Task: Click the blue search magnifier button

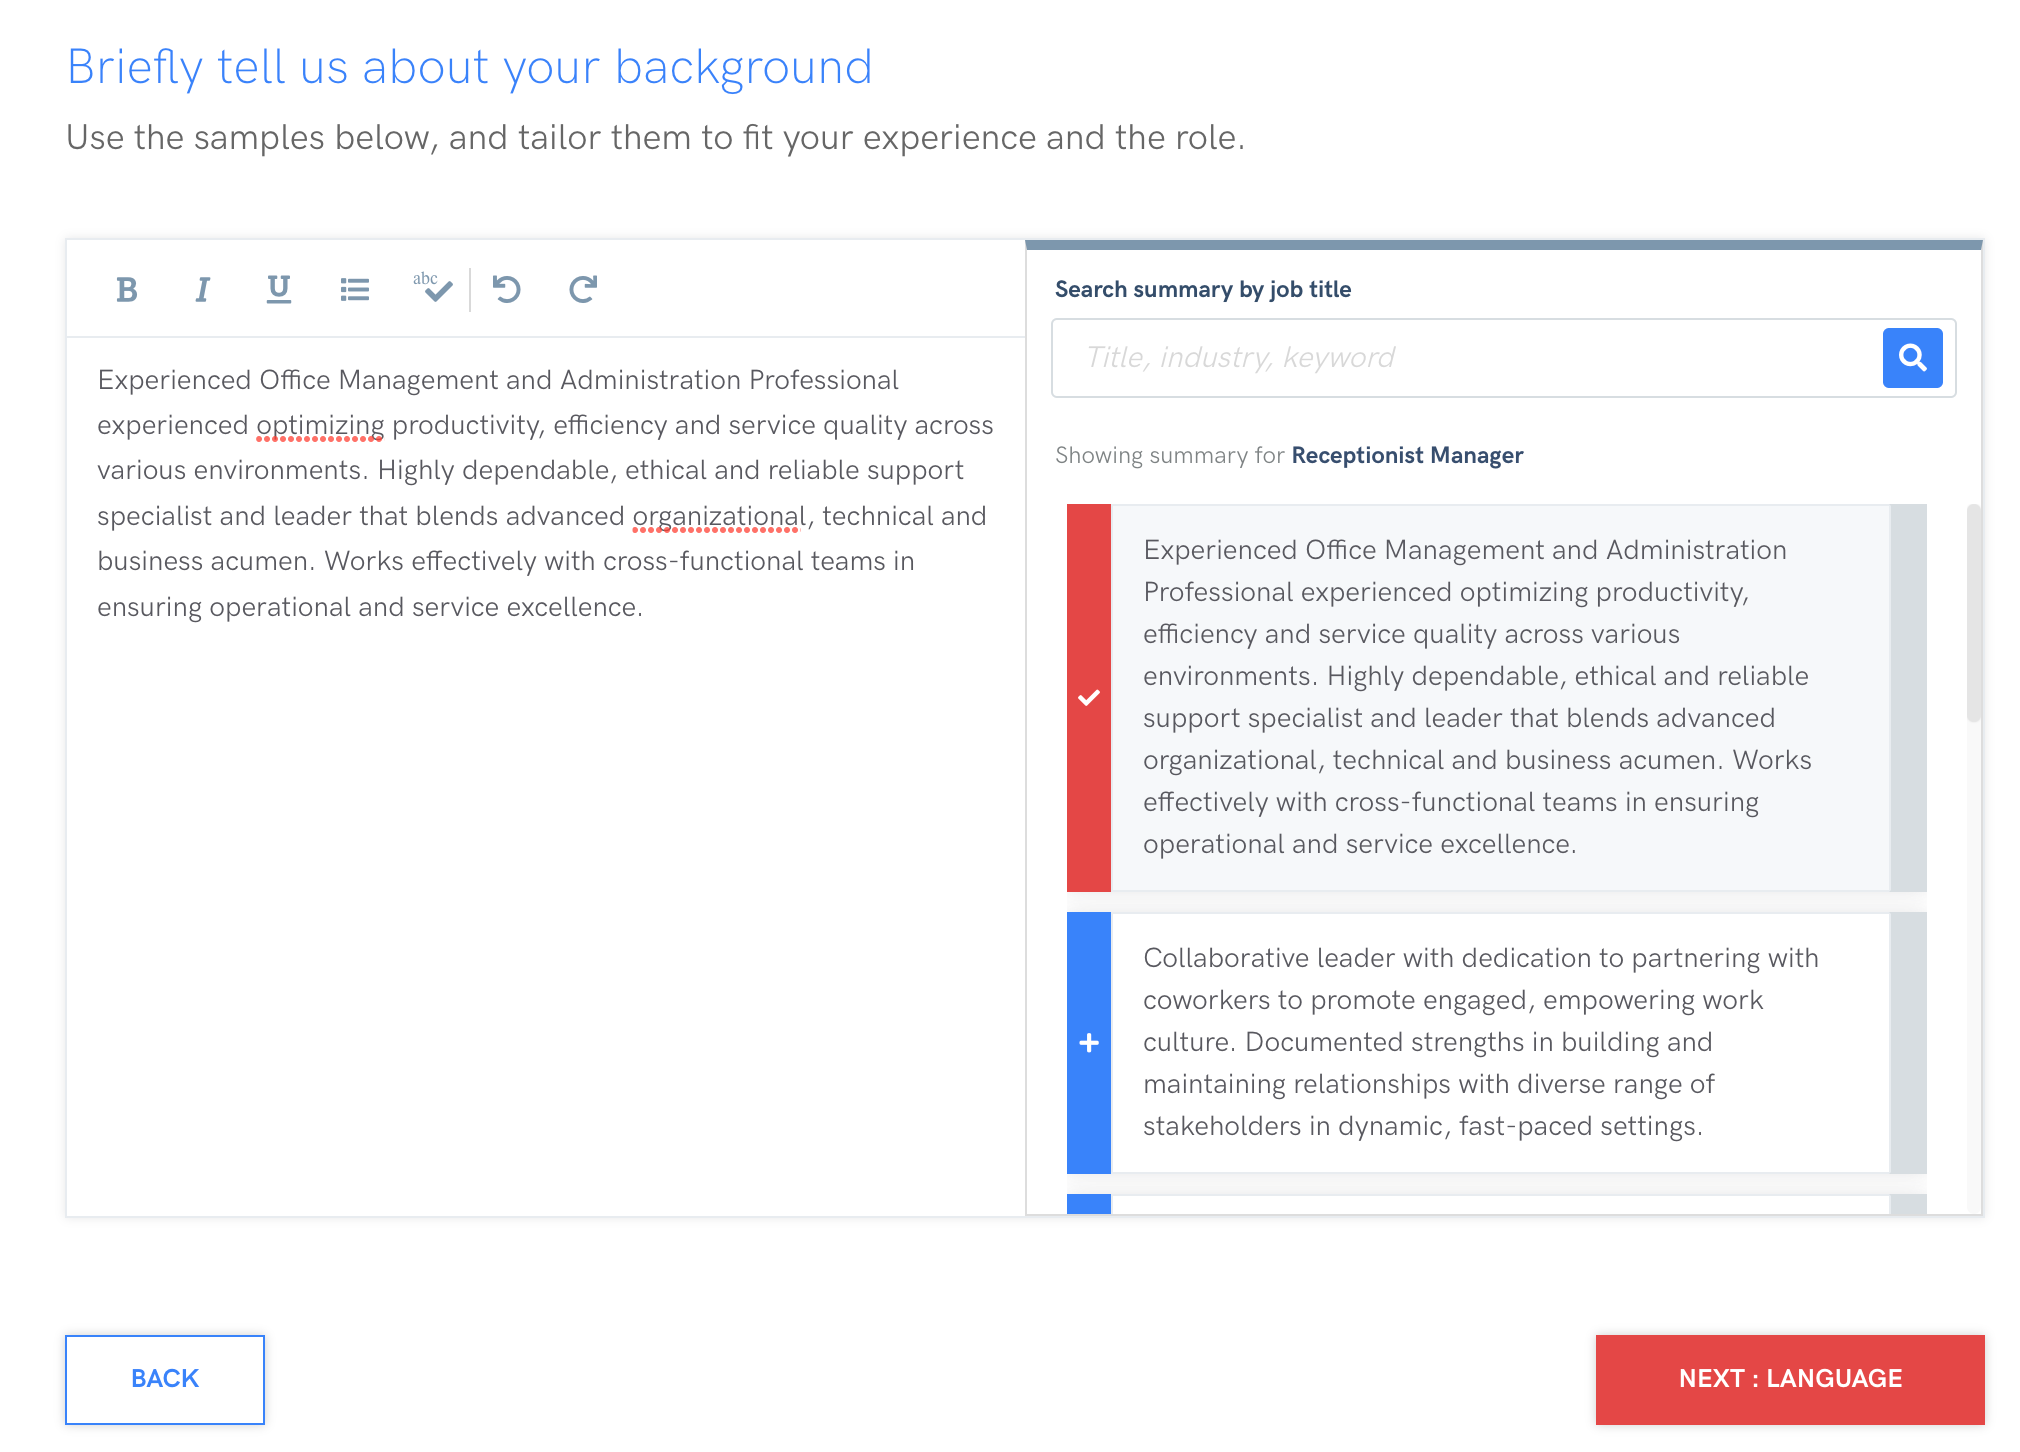Action: tap(1911, 358)
